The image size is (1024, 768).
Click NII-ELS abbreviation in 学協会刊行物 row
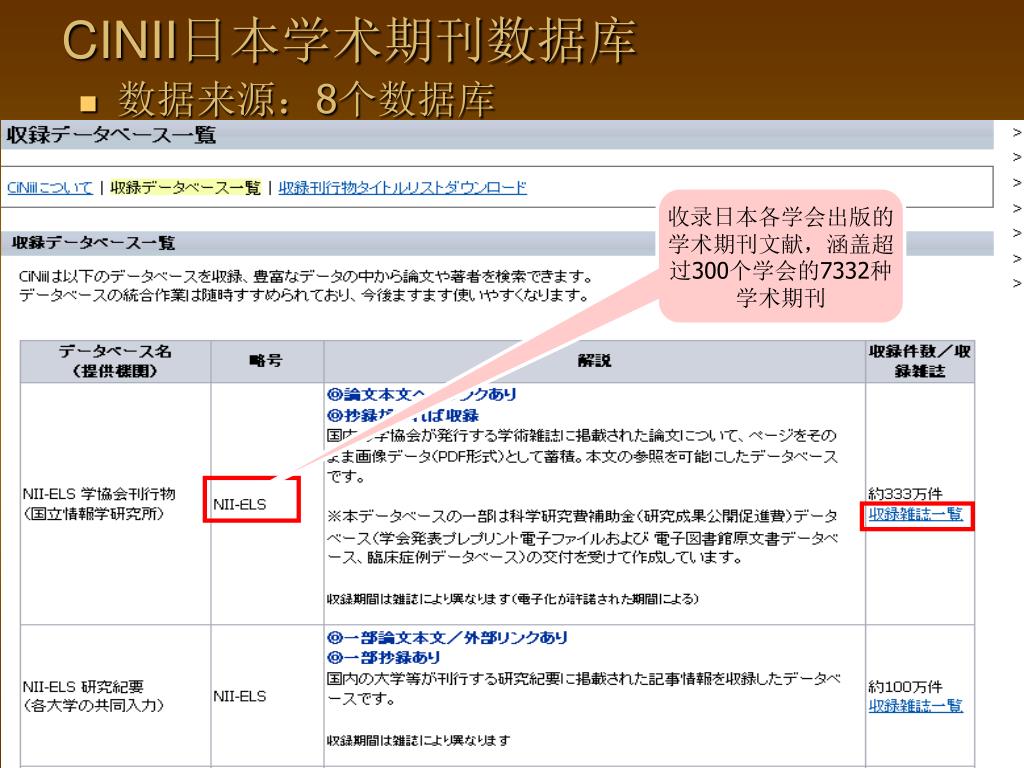point(240,505)
